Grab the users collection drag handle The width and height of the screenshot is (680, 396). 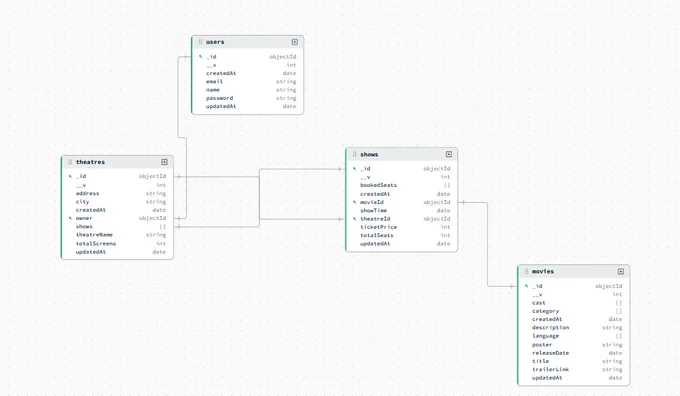tap(200, 42)
